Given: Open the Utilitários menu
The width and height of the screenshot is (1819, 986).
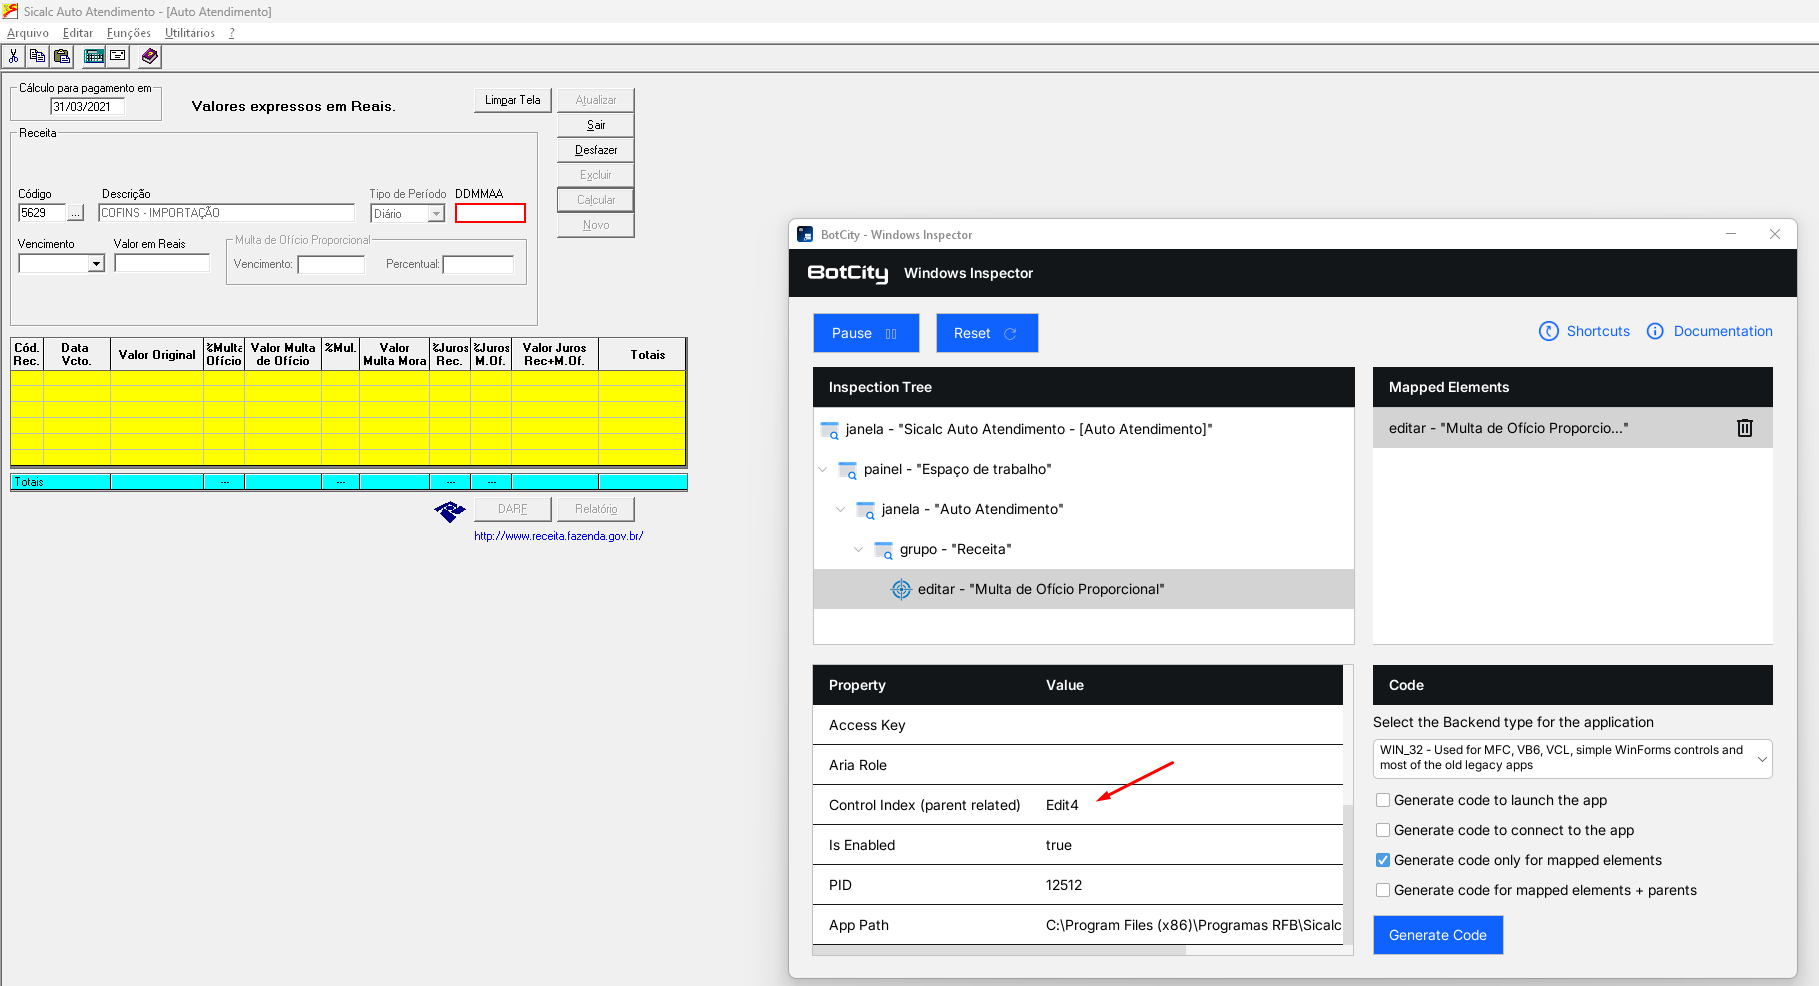Looking at the screenshot, I should [x=190, y=33].
